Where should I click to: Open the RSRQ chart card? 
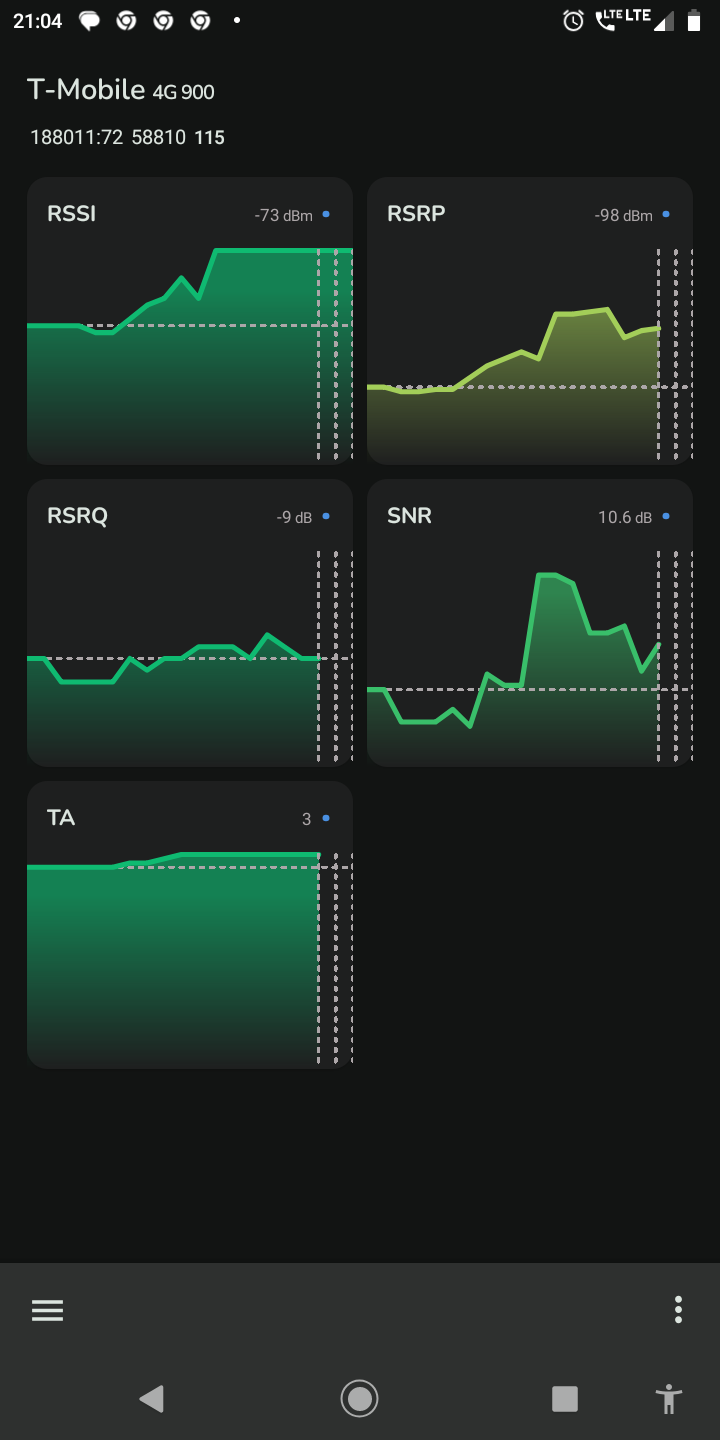point(190,623)
